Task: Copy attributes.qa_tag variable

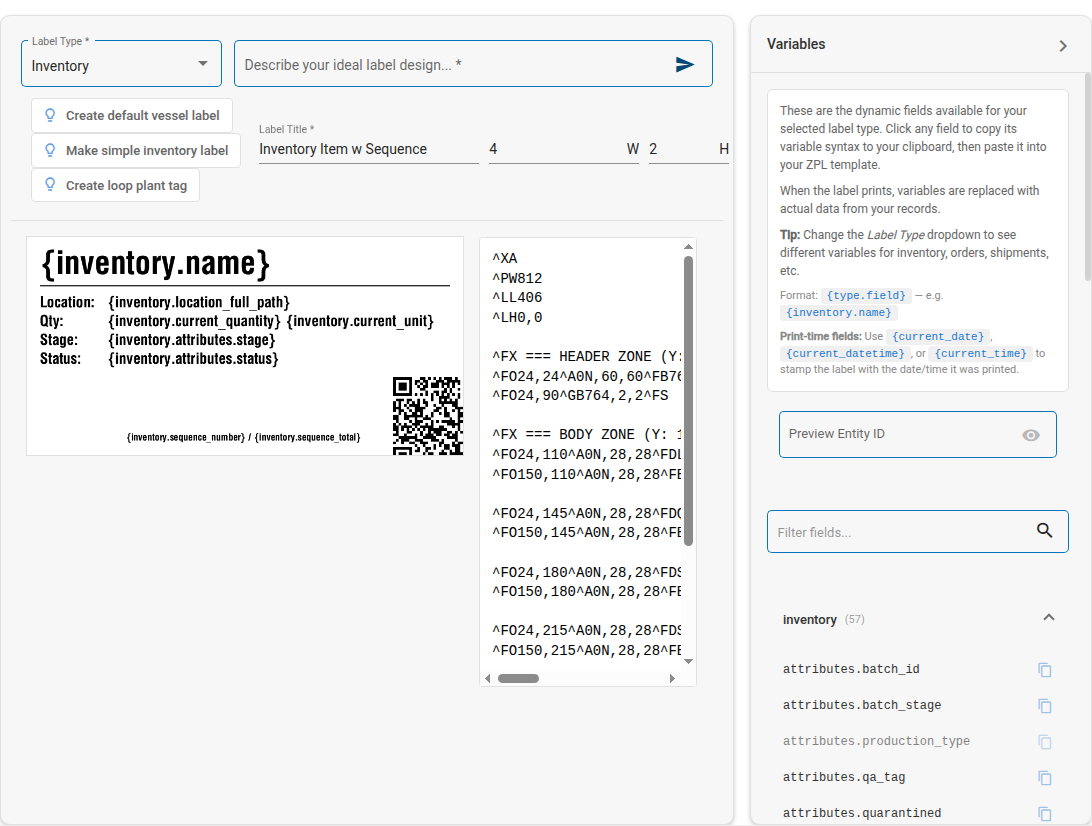Action: [x=1045, y=778]
